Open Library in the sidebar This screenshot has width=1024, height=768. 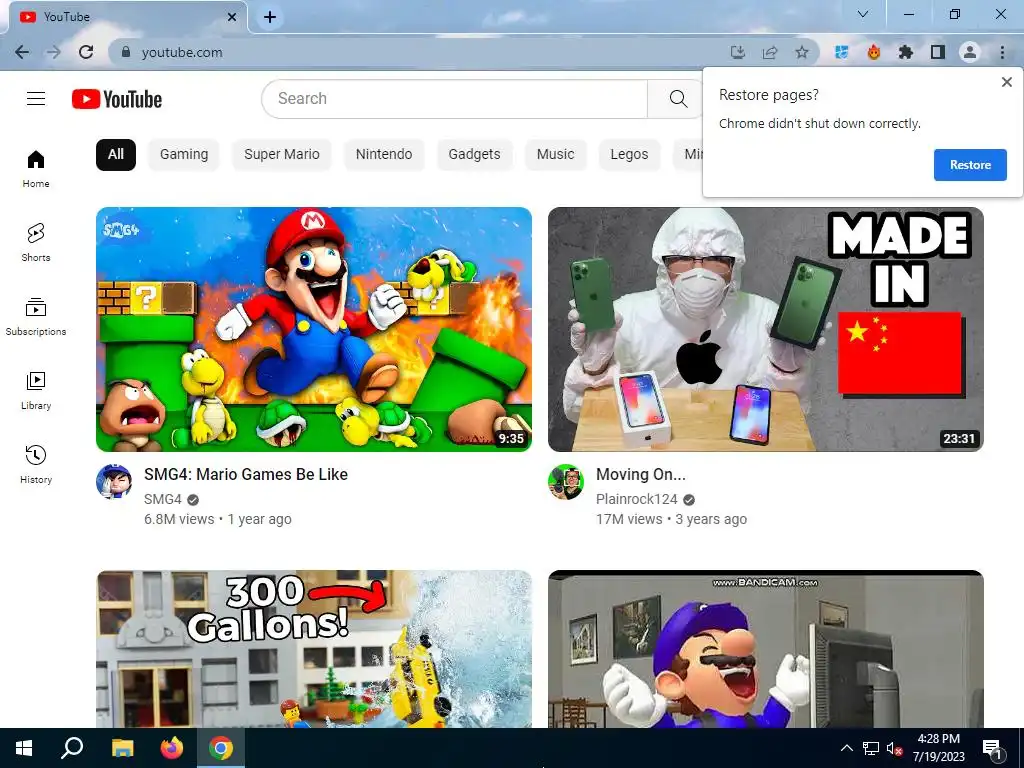36,391
